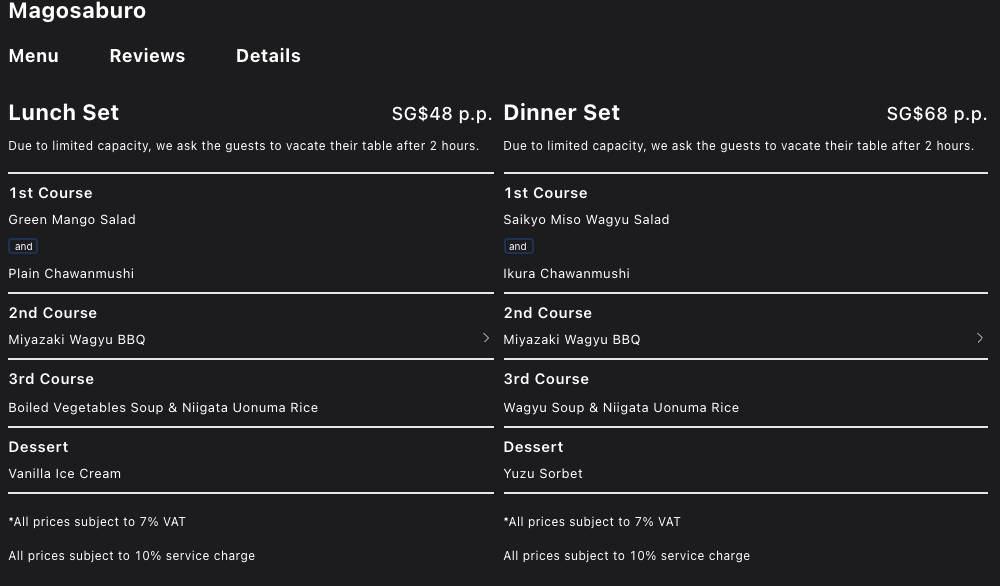Select Yuzu Sorbet dessert
Screen dimensions: 1000x586
coord(543,474)
